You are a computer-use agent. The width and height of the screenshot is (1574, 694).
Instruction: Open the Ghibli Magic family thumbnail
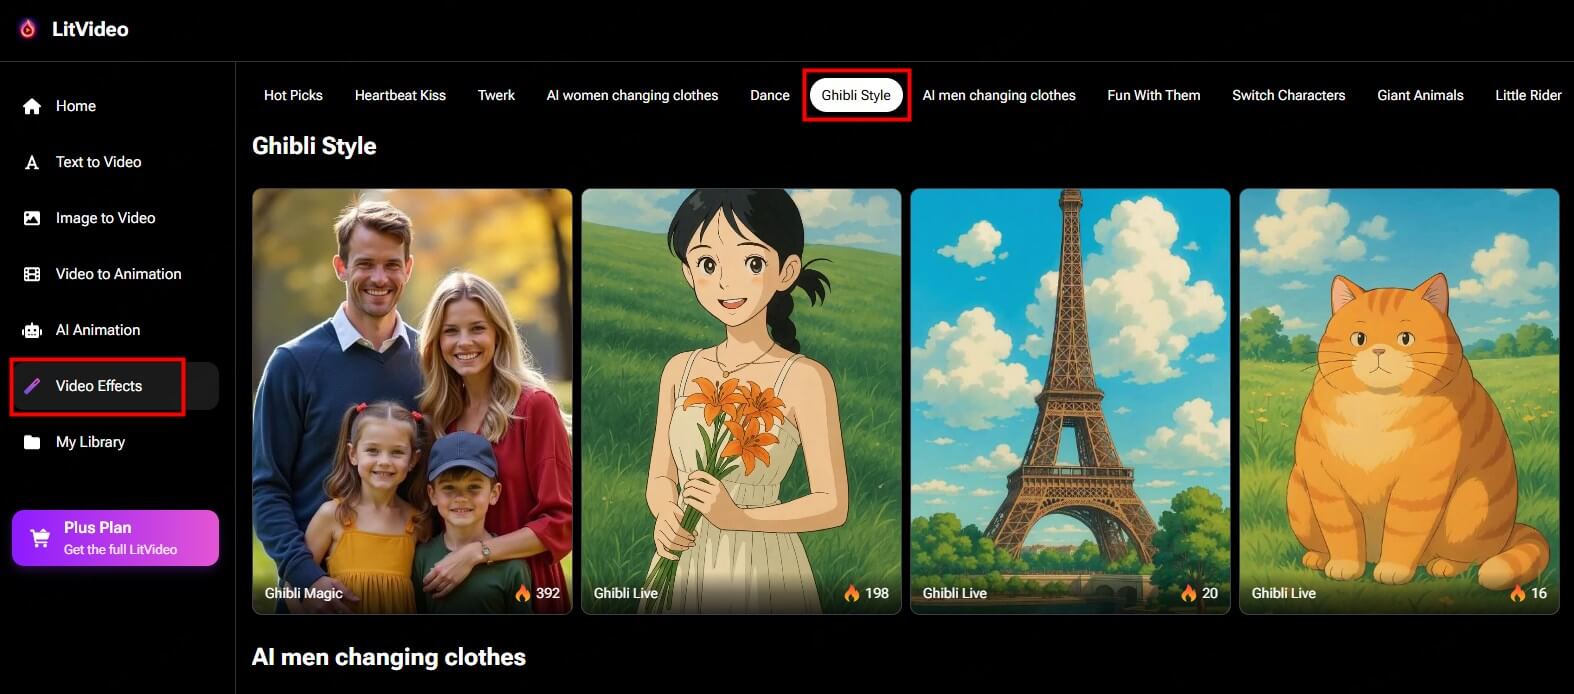(412, 400)
